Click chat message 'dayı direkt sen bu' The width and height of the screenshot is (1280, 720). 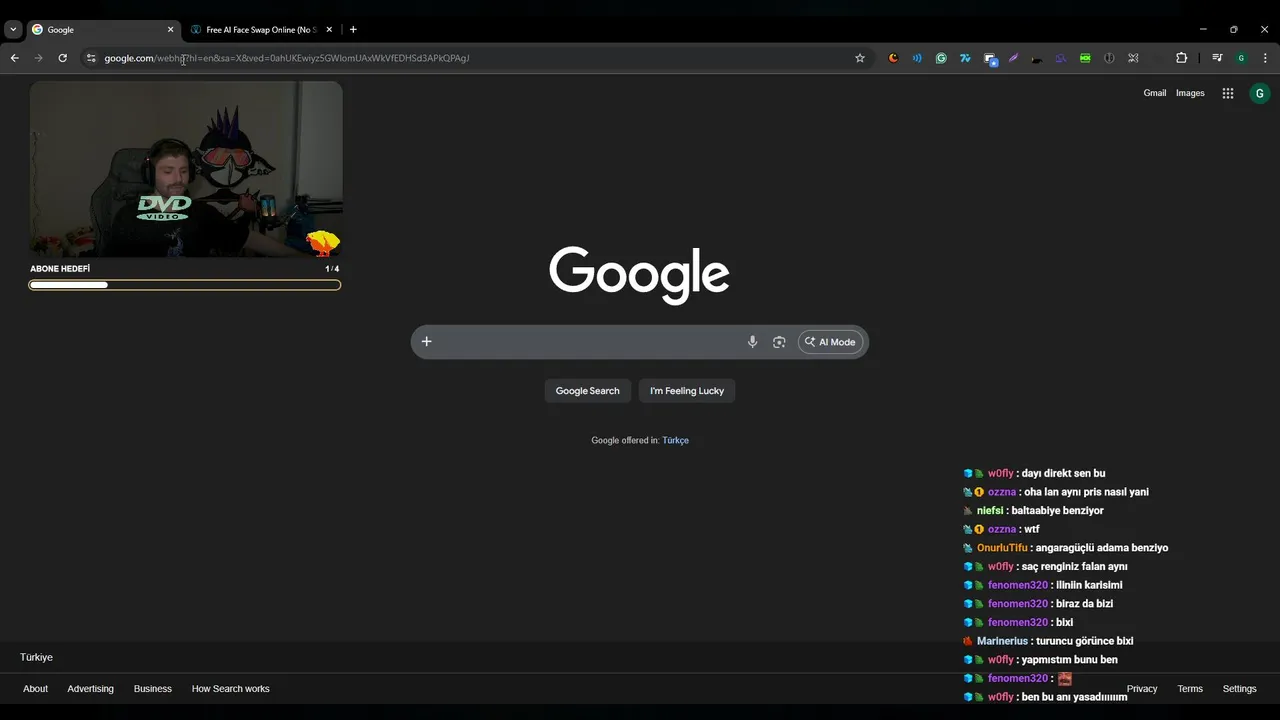(x=1063, y=473)
